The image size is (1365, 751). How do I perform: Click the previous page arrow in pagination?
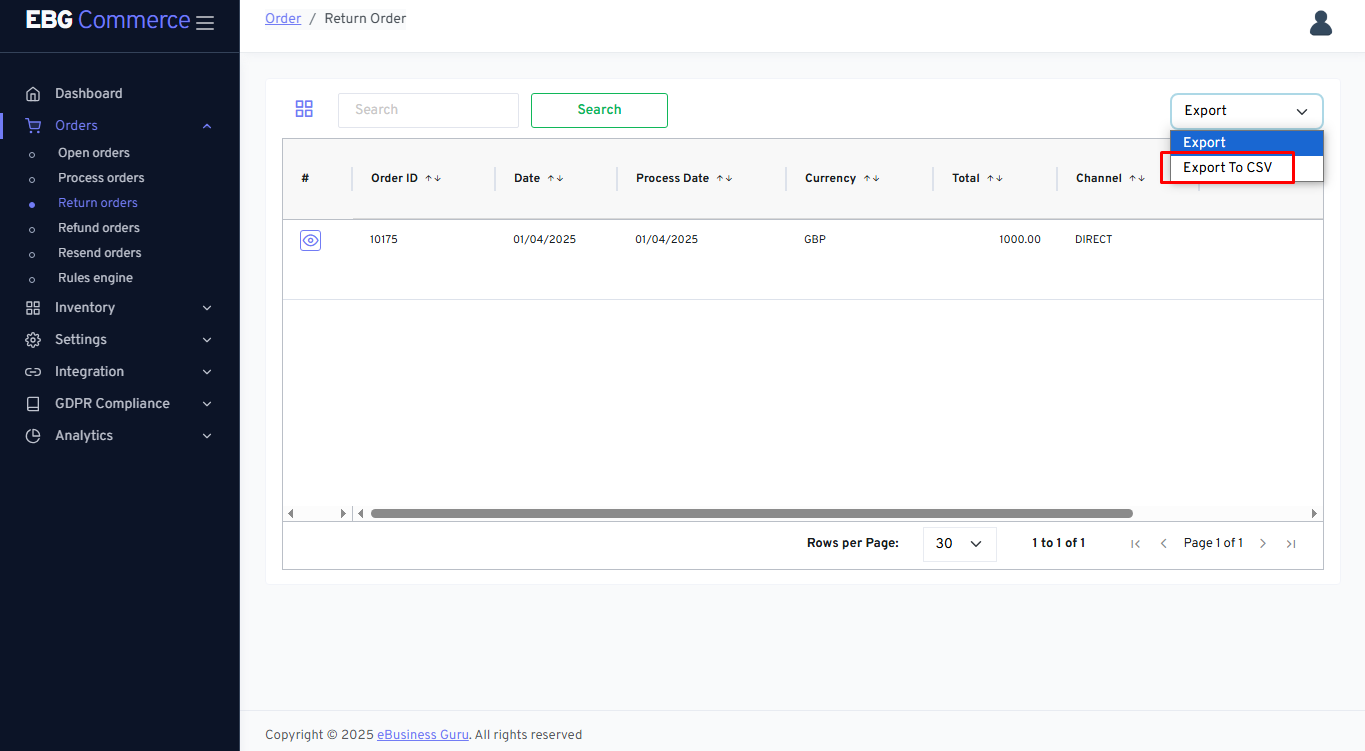(x=1163, y=544)
